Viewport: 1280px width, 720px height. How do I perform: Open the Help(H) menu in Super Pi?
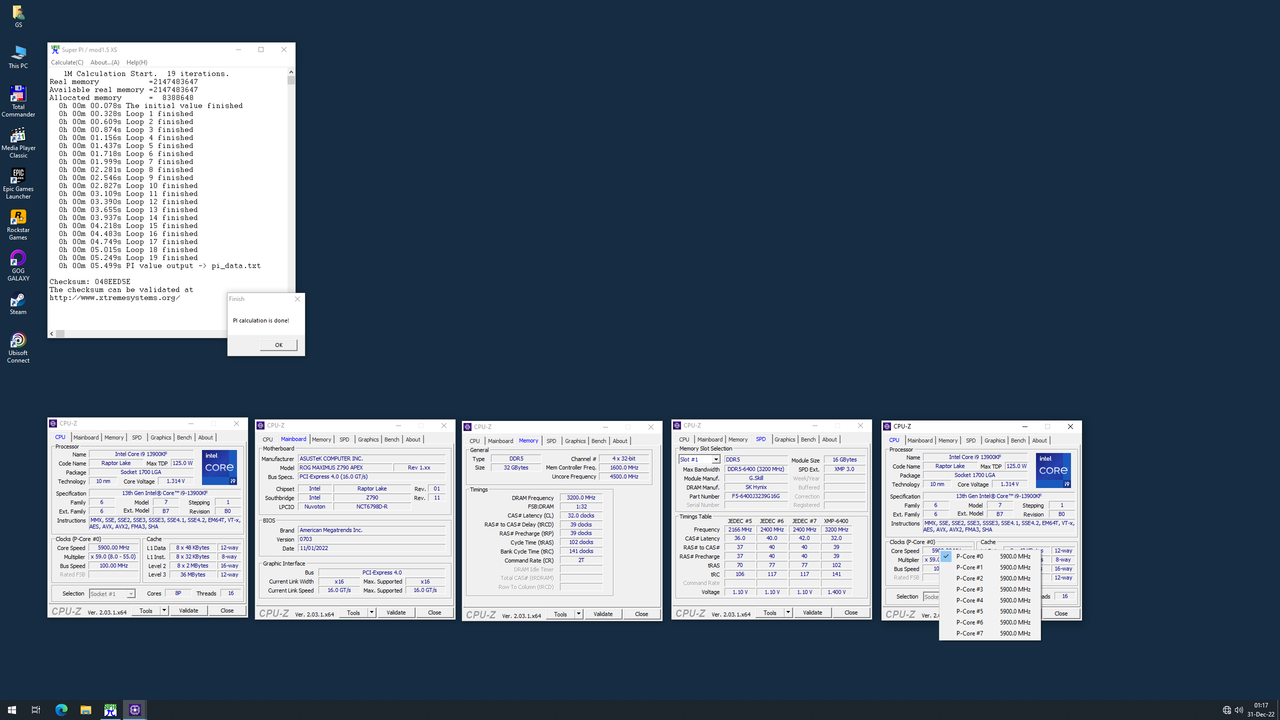pos(137,62)
